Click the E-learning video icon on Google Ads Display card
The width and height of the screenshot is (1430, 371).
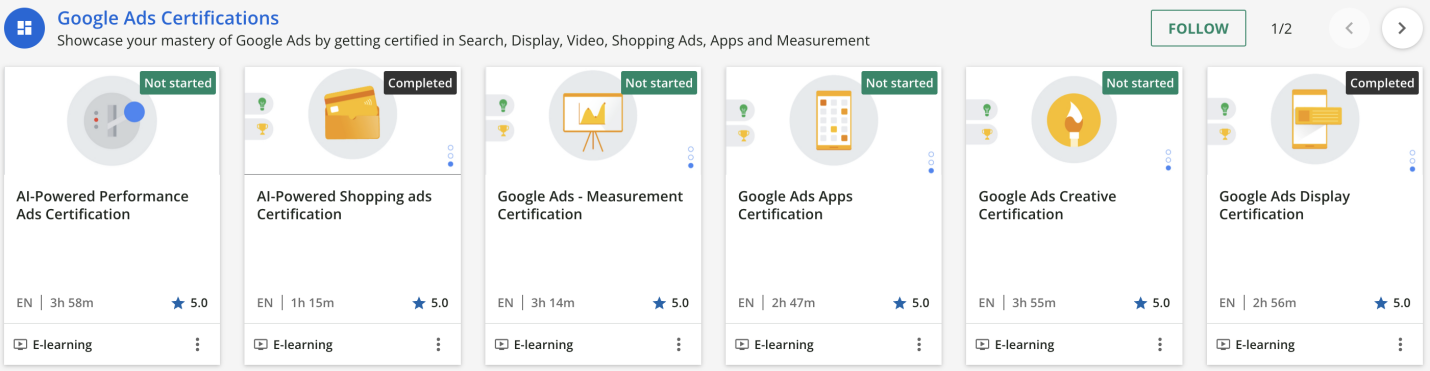pos(1224,344)
